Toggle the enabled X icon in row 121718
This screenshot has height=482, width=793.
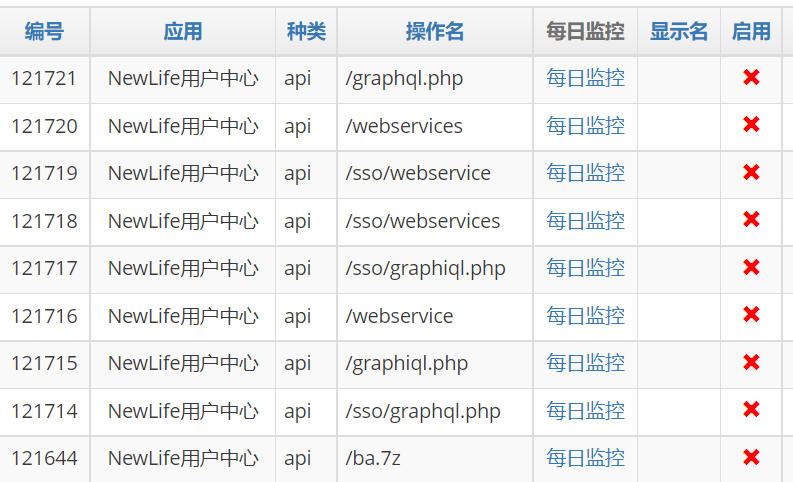tap(751, 220)
